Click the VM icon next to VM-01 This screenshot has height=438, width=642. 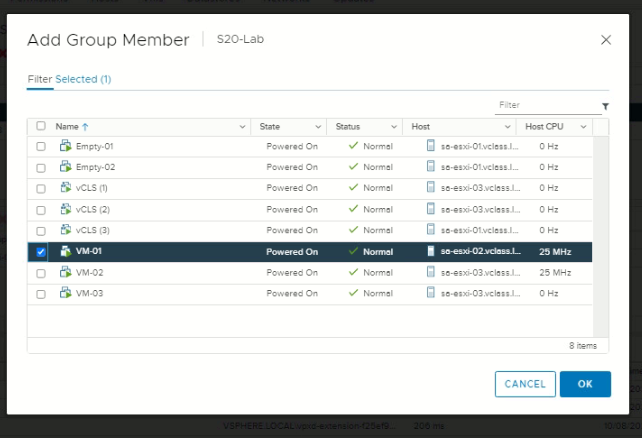66,251
